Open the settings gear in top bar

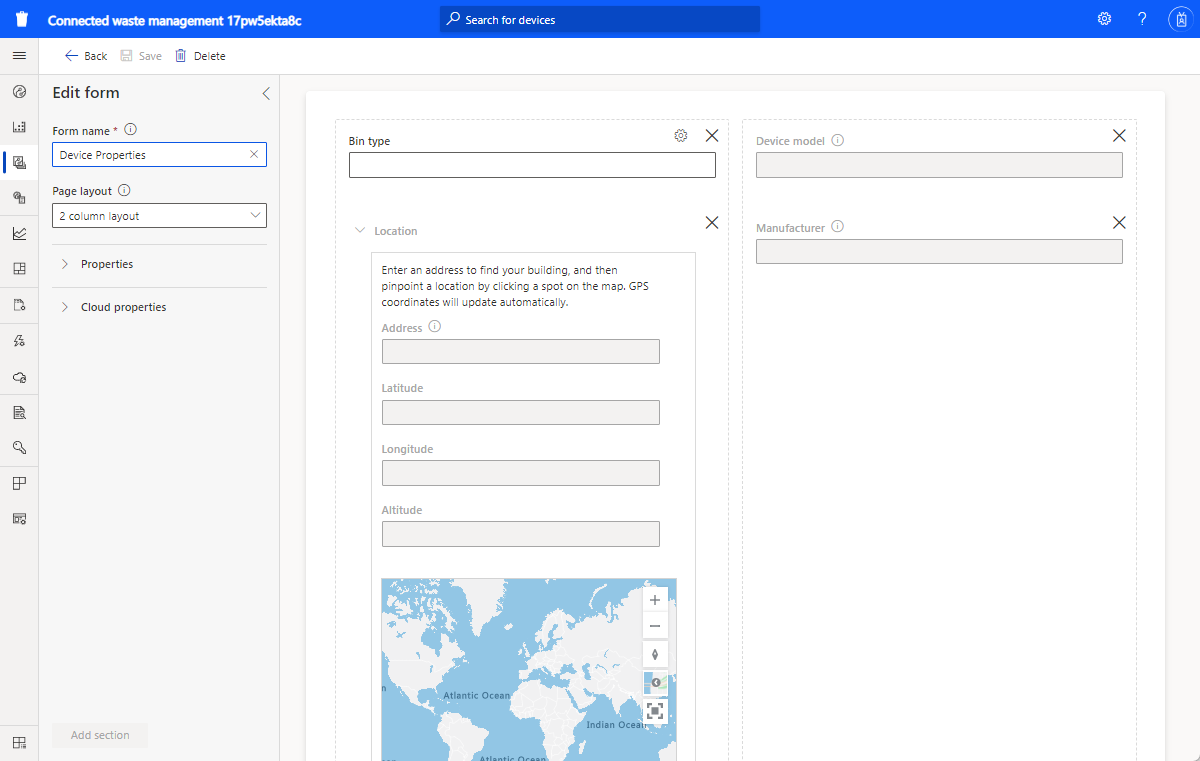(1104, 19)
